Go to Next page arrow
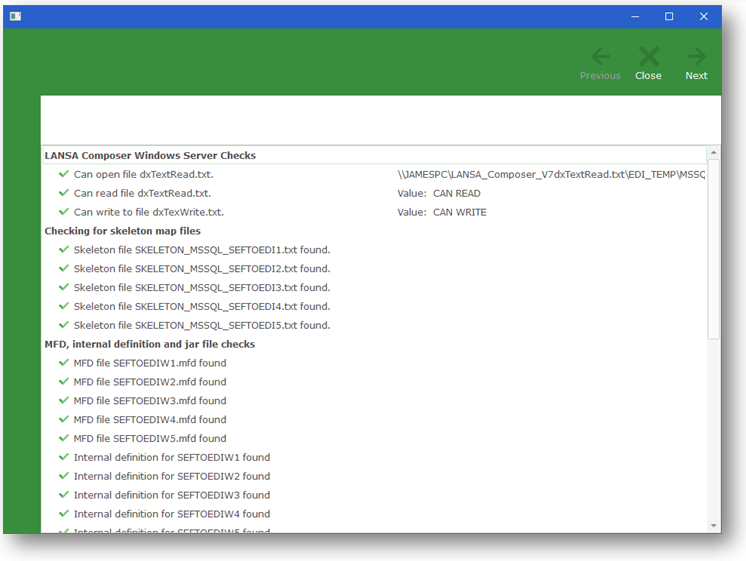 click(x=697, y=56)
